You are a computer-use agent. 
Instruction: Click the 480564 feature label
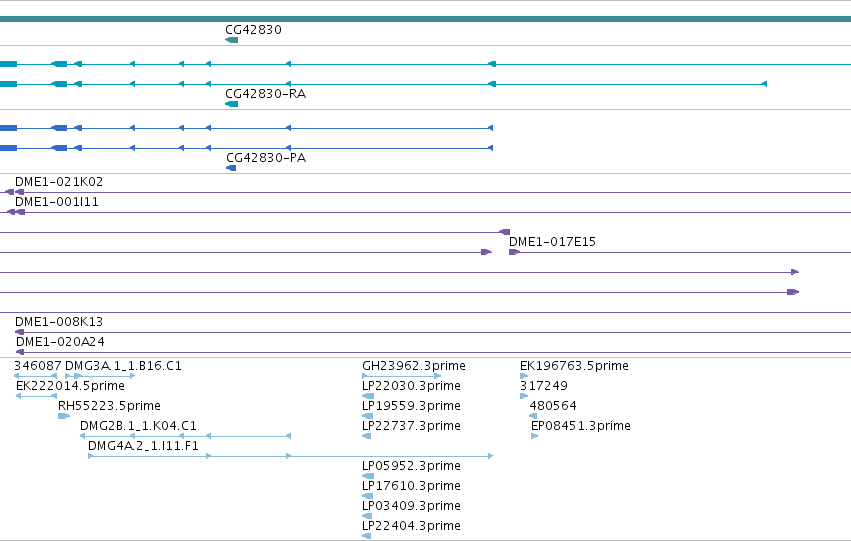[553, 406]
